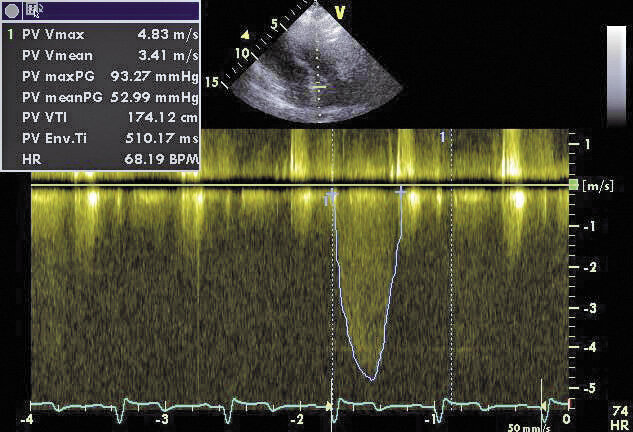Click the focus triangle marker beside depth scale
Viewport: 633px width, 432px height.
[245, 36]
